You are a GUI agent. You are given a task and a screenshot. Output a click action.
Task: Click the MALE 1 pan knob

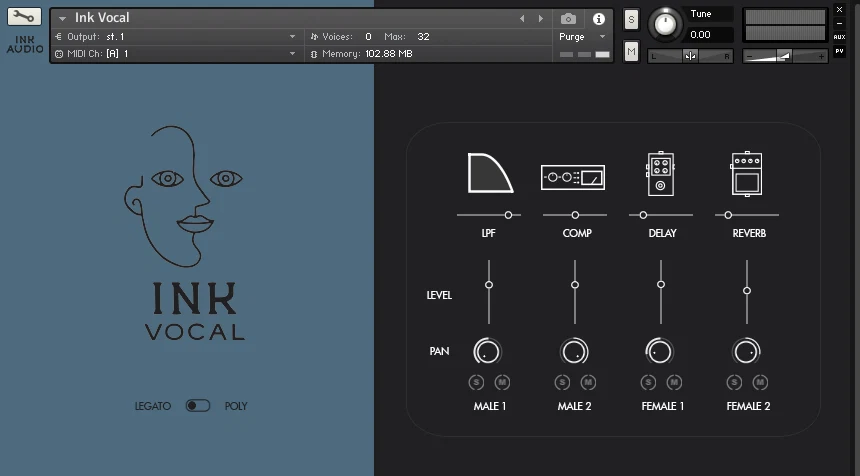tap(488, 352)
